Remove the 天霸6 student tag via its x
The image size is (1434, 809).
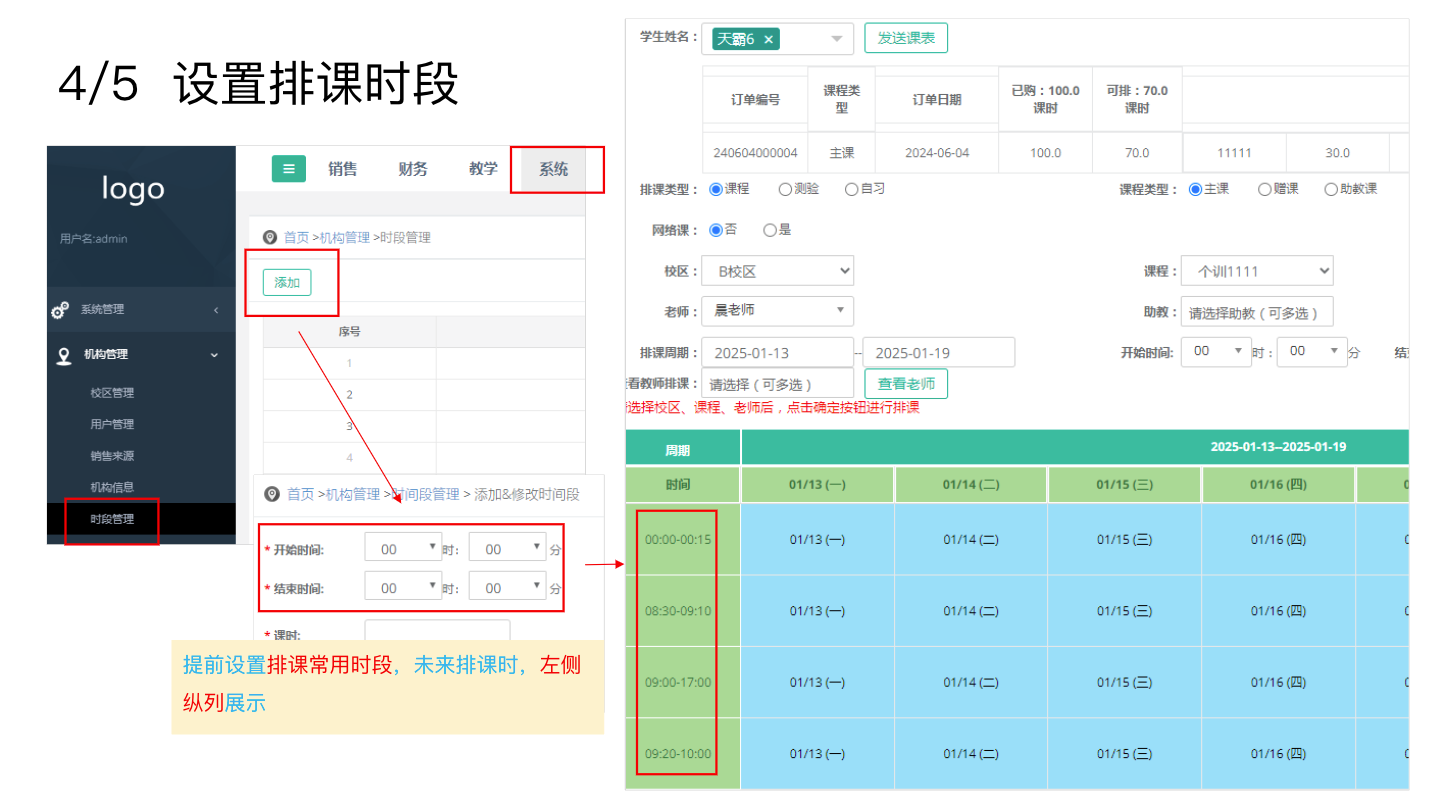(x=768, y=40)
